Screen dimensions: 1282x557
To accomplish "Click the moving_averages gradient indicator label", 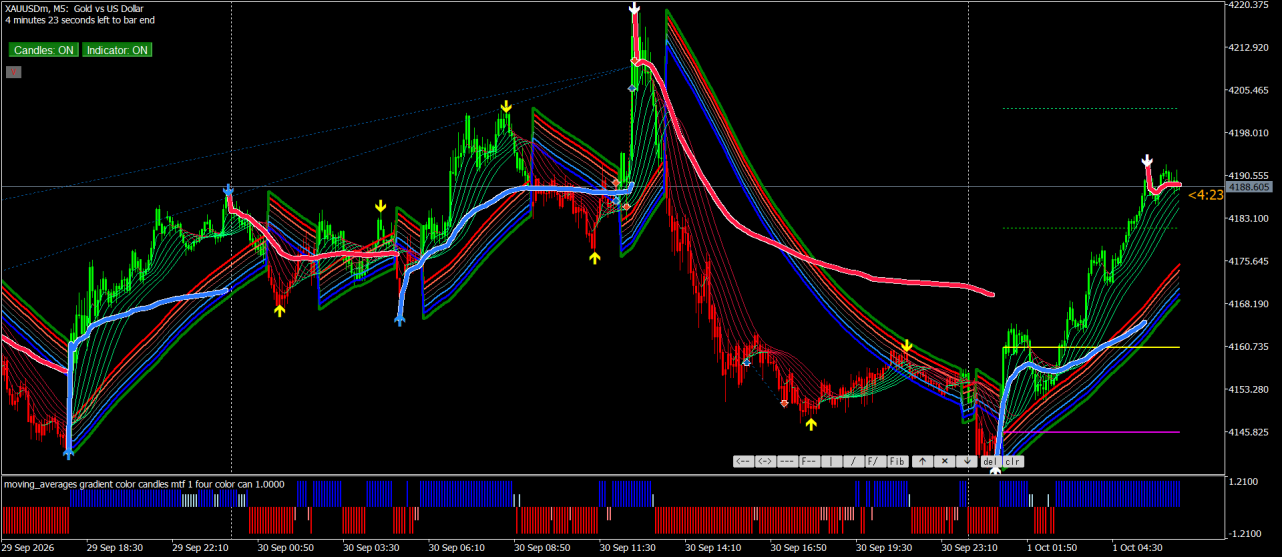I will pyautogui.click(x=144, y=484).
